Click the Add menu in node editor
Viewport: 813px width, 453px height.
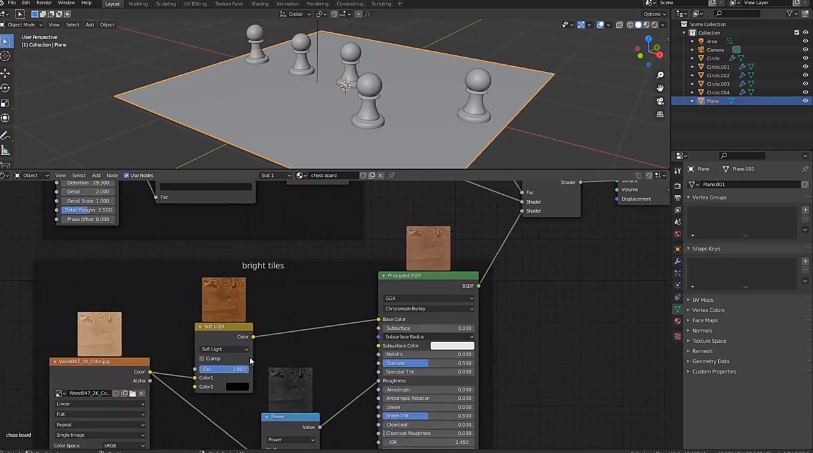coord(94,175)
